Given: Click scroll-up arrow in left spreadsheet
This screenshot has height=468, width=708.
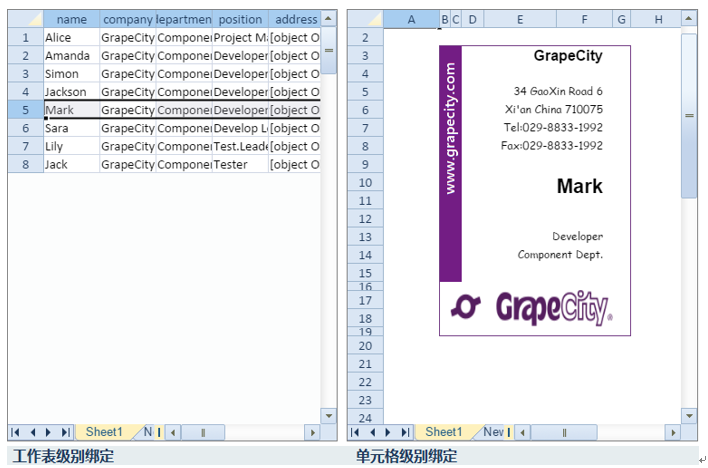Looking at the screenshot, I should [x=328, y=19].
